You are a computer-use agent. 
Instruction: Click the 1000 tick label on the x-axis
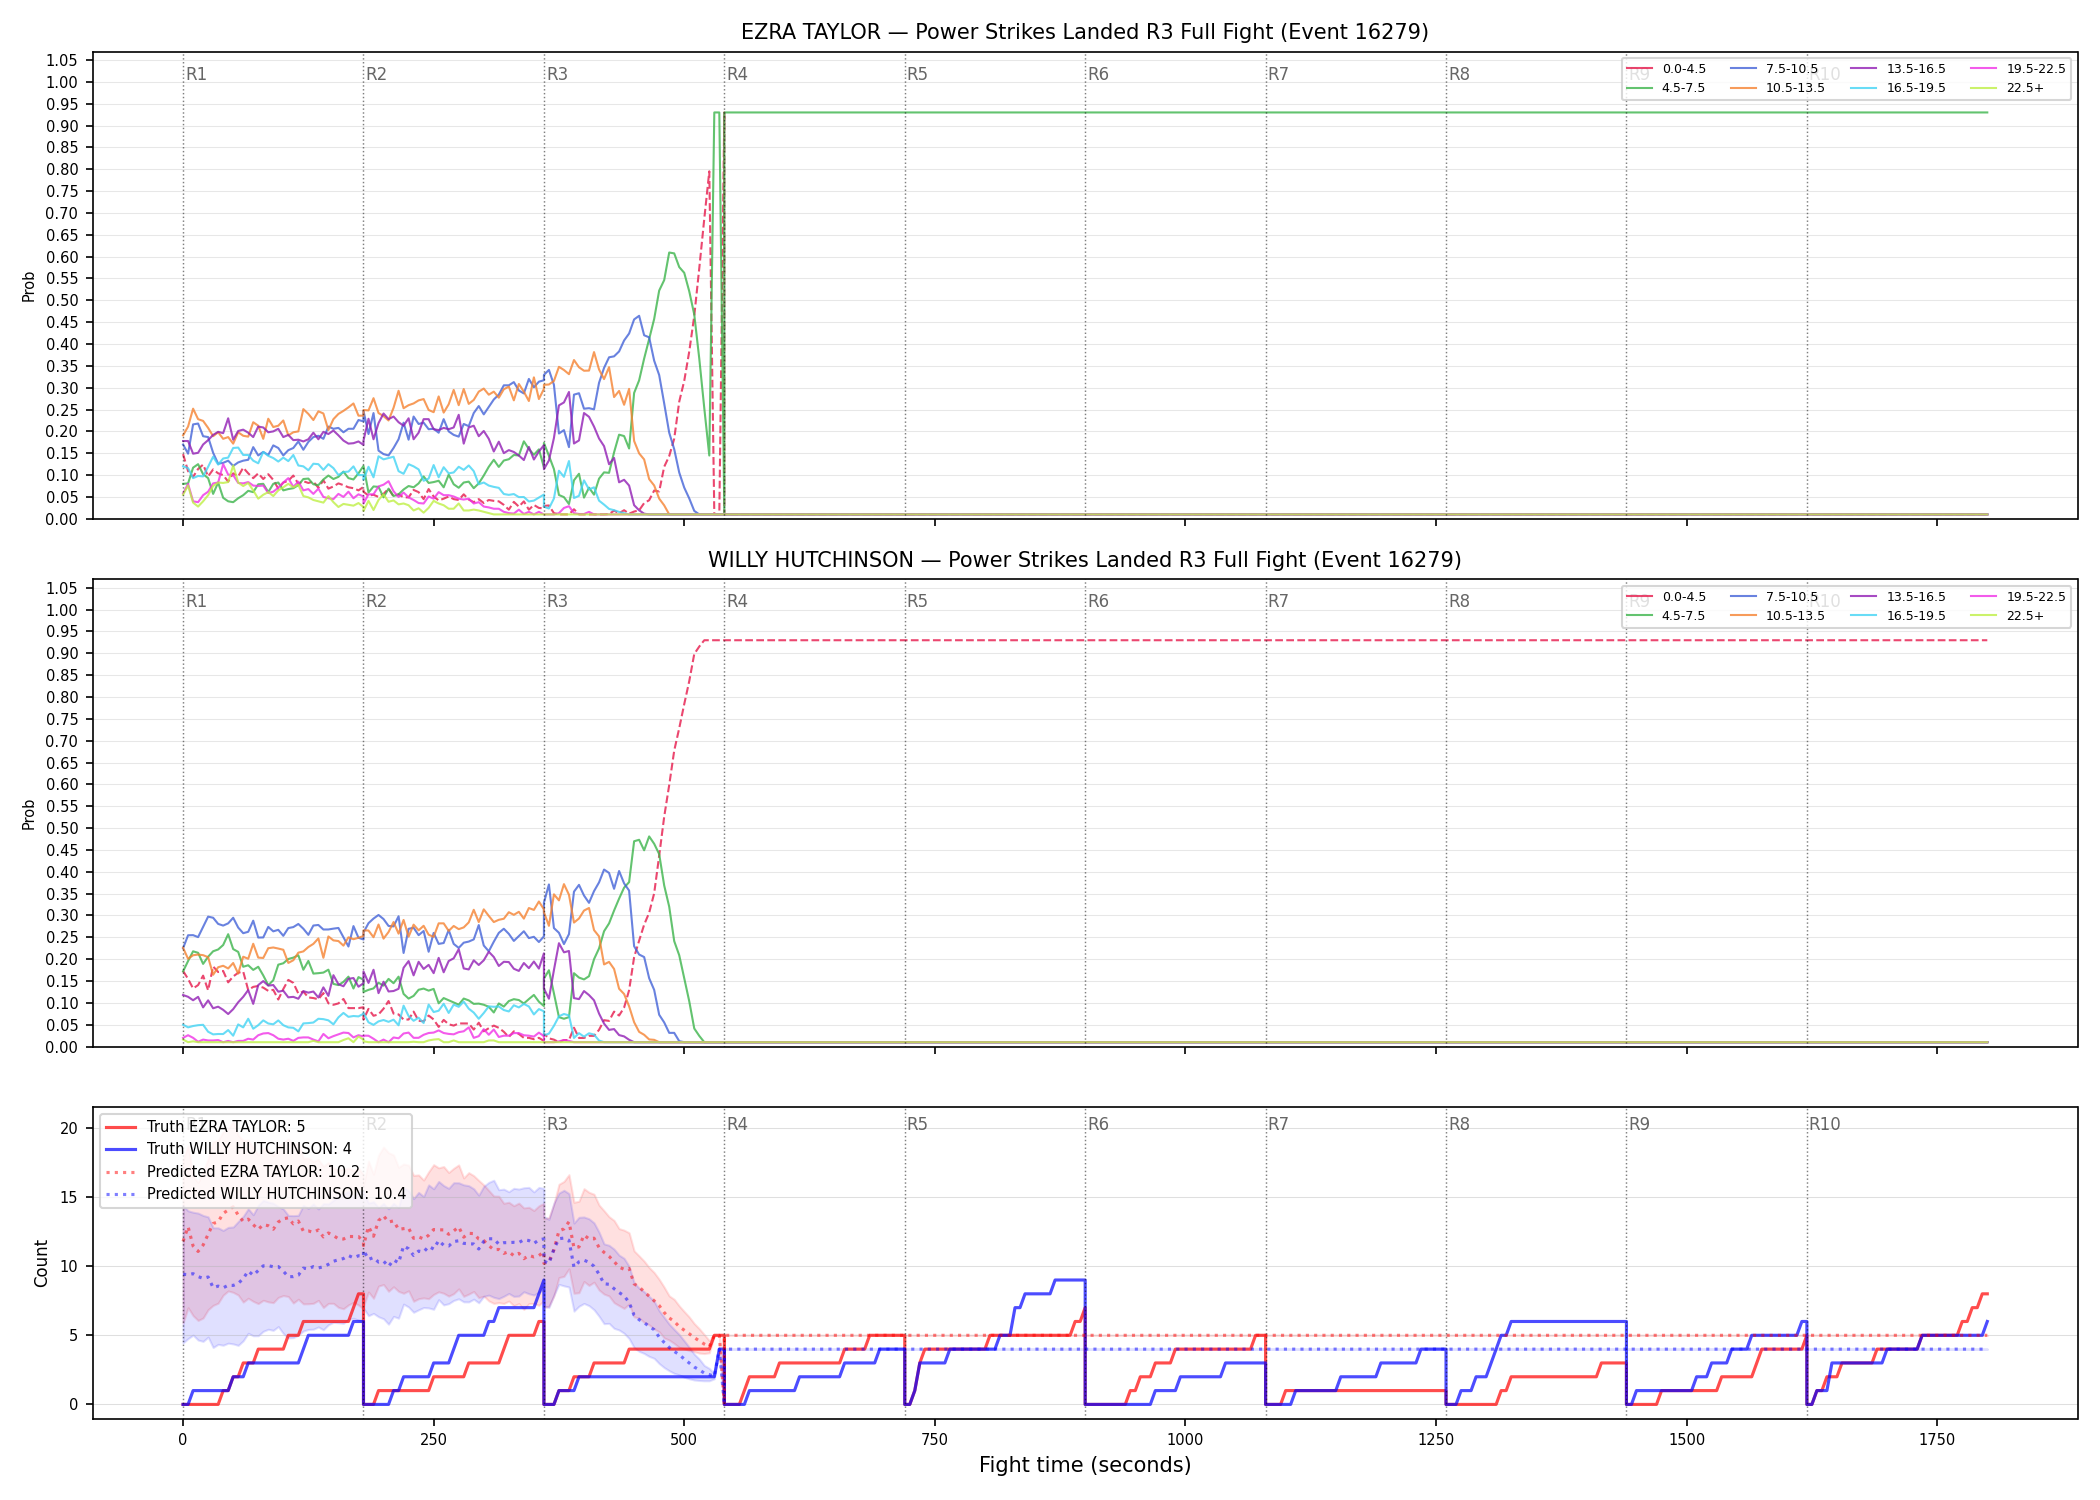click(x=1185, y=1440)
